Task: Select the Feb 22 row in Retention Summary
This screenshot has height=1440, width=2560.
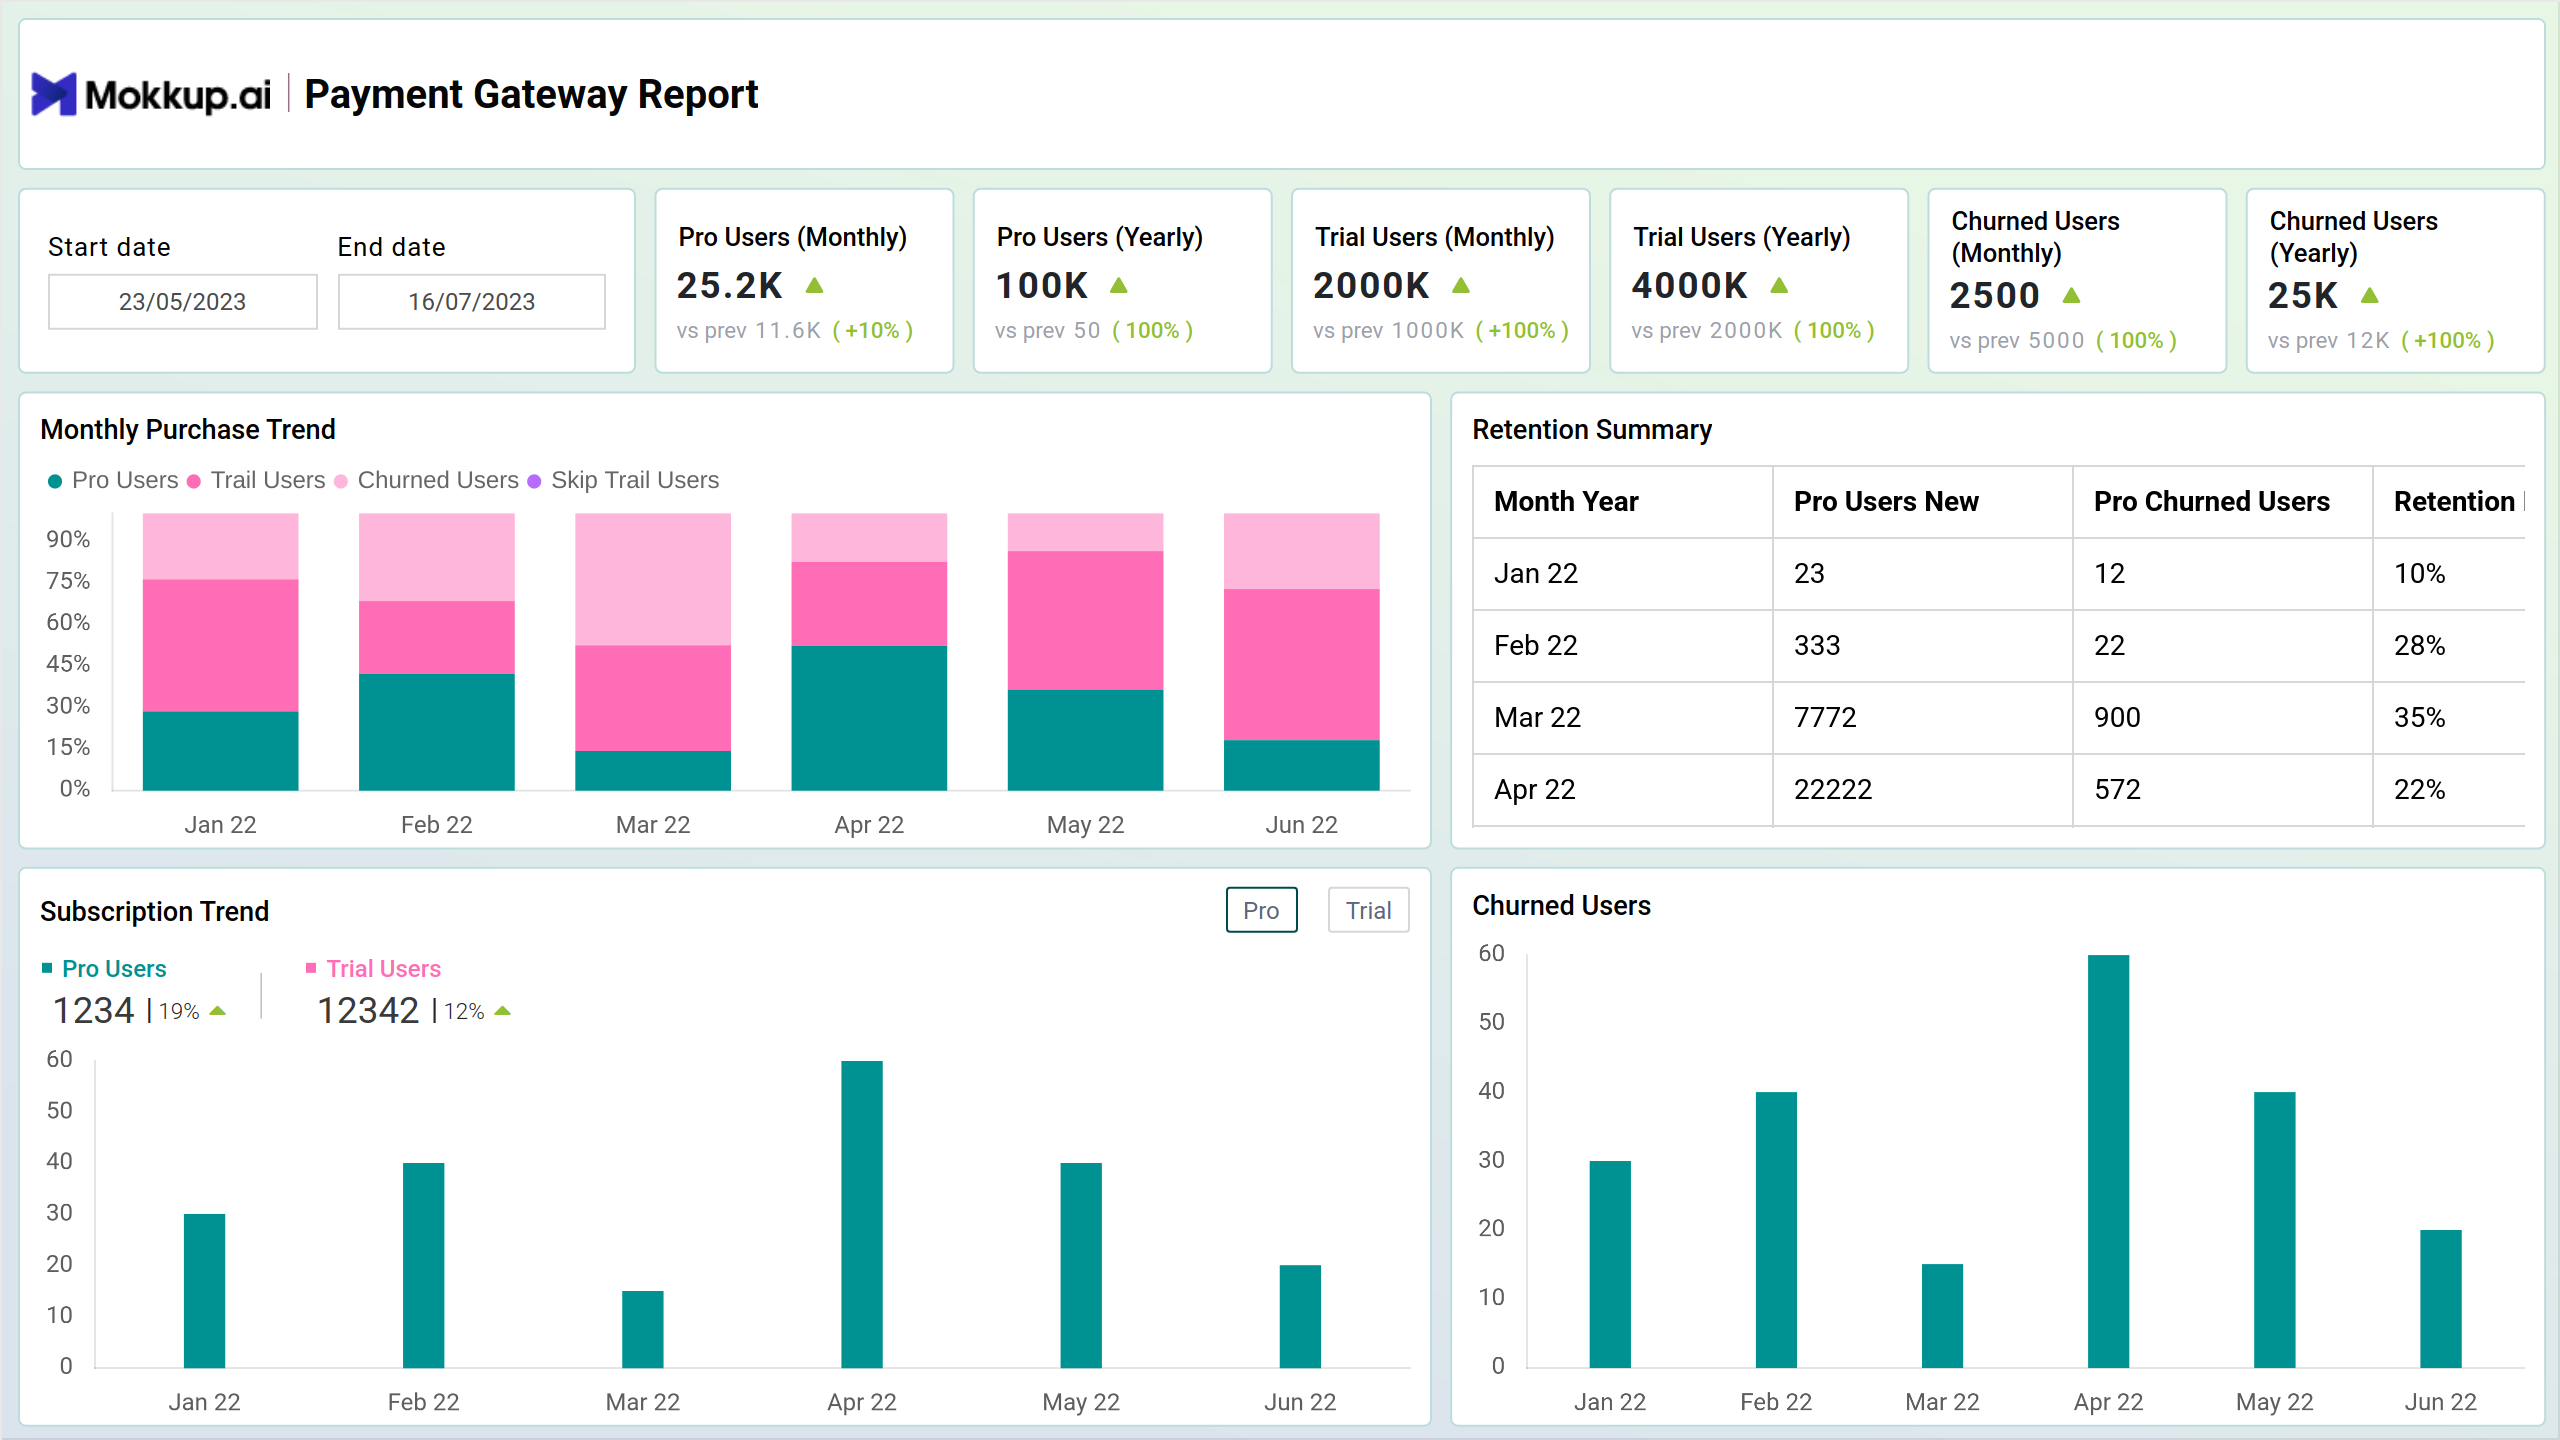Action: pos(1998,646)
